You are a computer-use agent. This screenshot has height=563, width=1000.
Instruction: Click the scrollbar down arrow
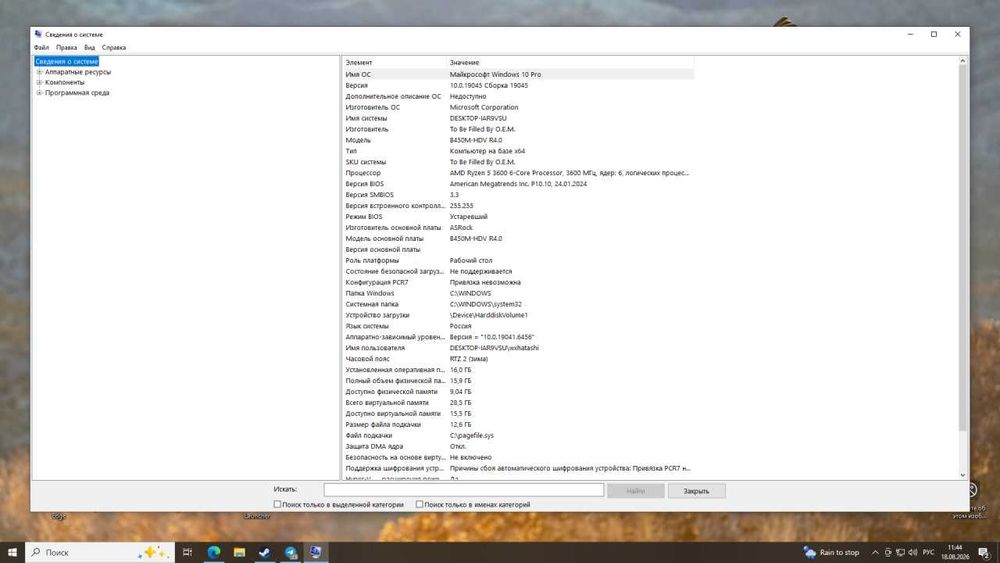point(962,475)
